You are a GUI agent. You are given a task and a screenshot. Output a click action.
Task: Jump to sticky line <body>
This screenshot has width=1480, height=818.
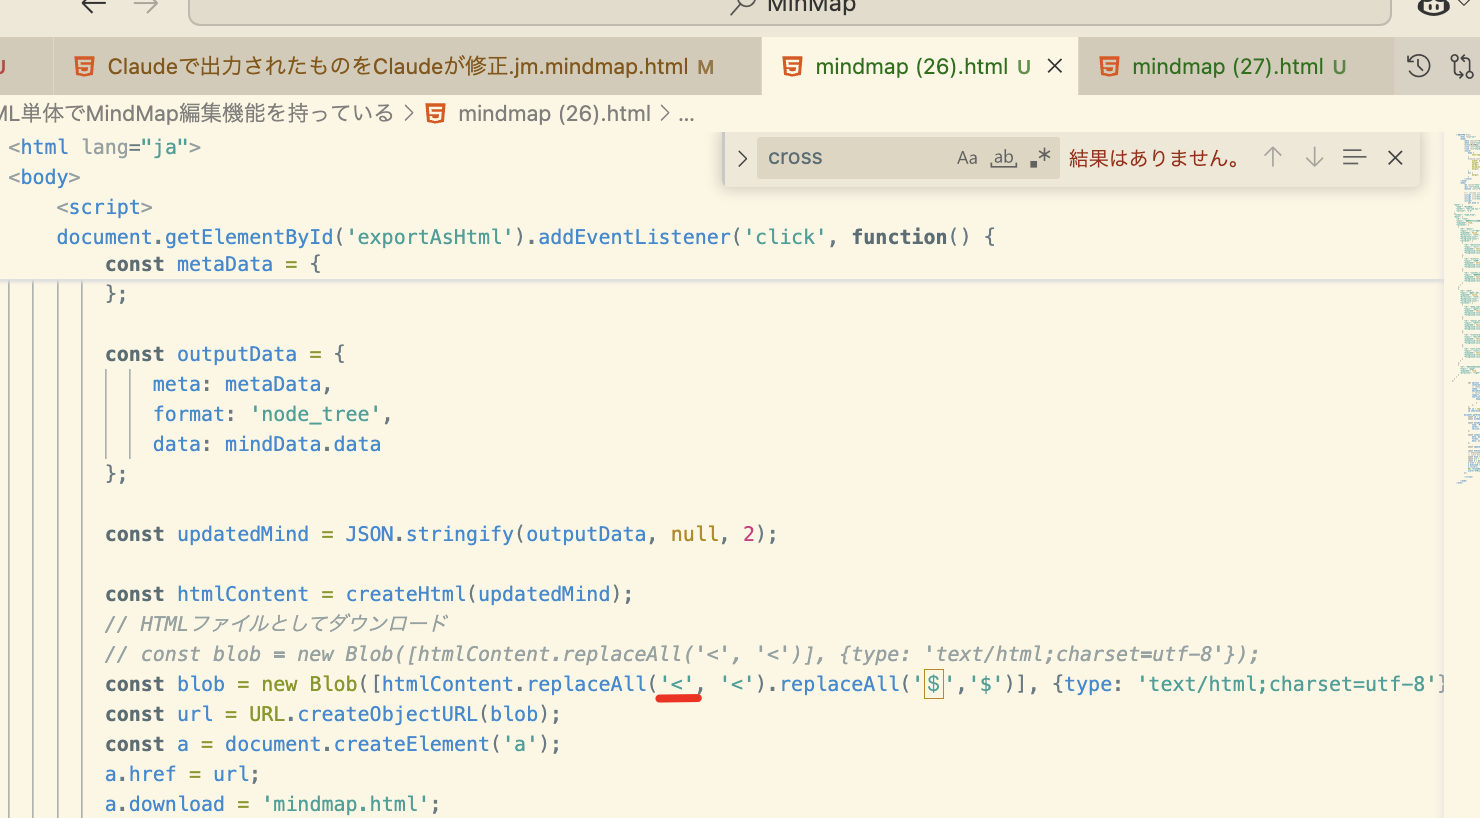point(44,177)
